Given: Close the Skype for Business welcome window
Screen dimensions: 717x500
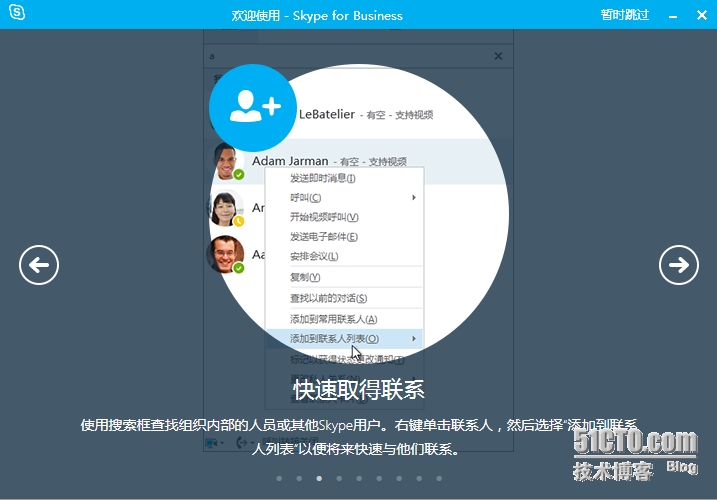Looking at the screenshot, I should (701, 16).
